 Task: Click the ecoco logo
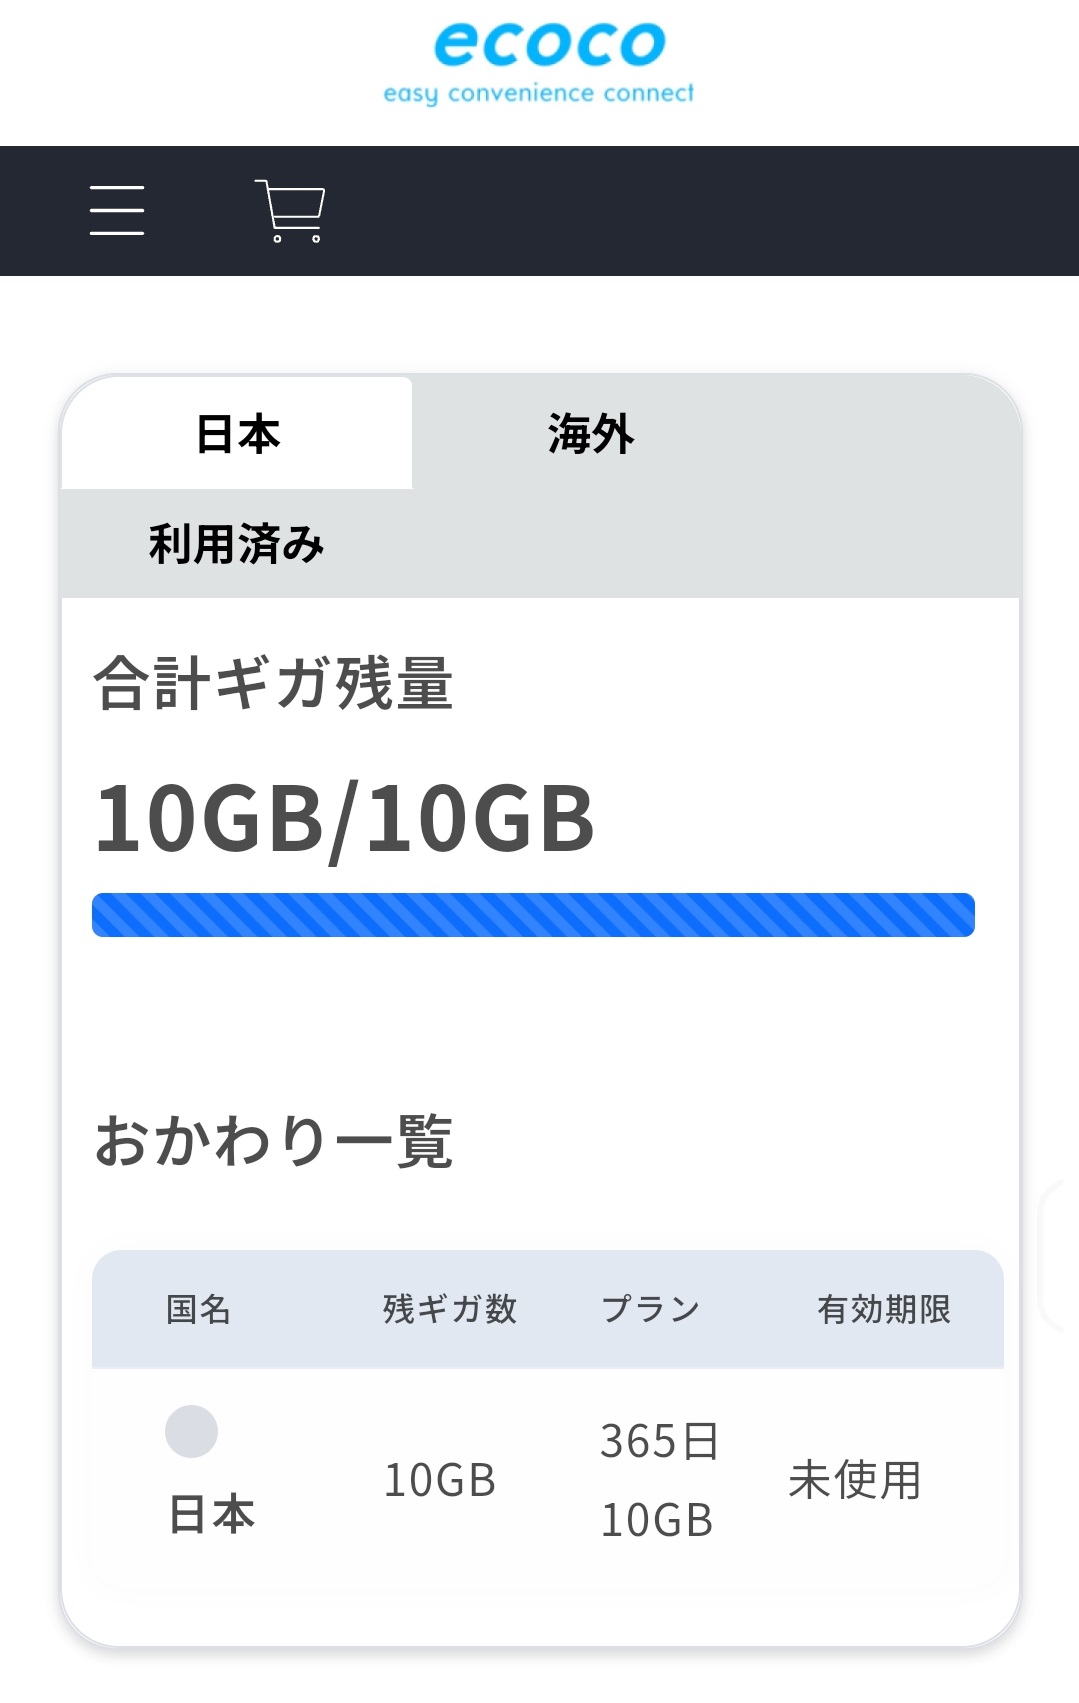(x=549, y=45)
